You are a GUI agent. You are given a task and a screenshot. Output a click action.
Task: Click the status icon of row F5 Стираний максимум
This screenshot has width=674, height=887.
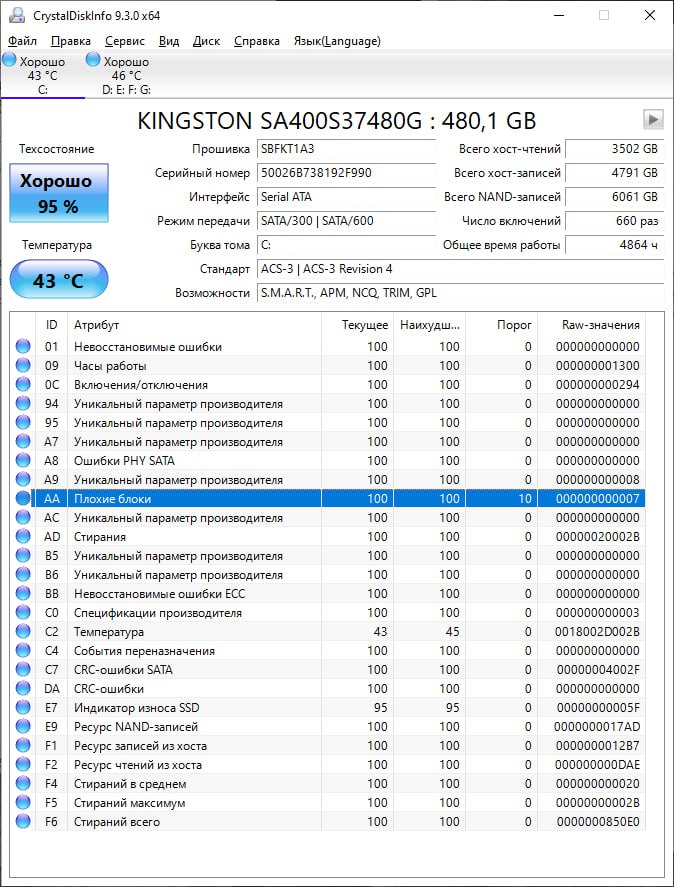(23, 803)
